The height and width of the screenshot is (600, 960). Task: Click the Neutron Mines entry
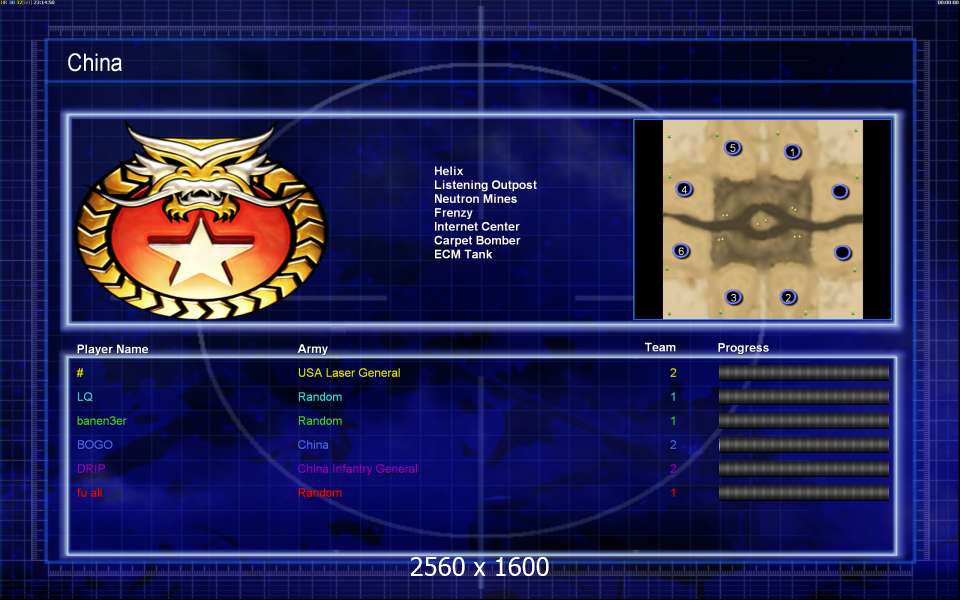pyautogui.click(x=475, y=199)
